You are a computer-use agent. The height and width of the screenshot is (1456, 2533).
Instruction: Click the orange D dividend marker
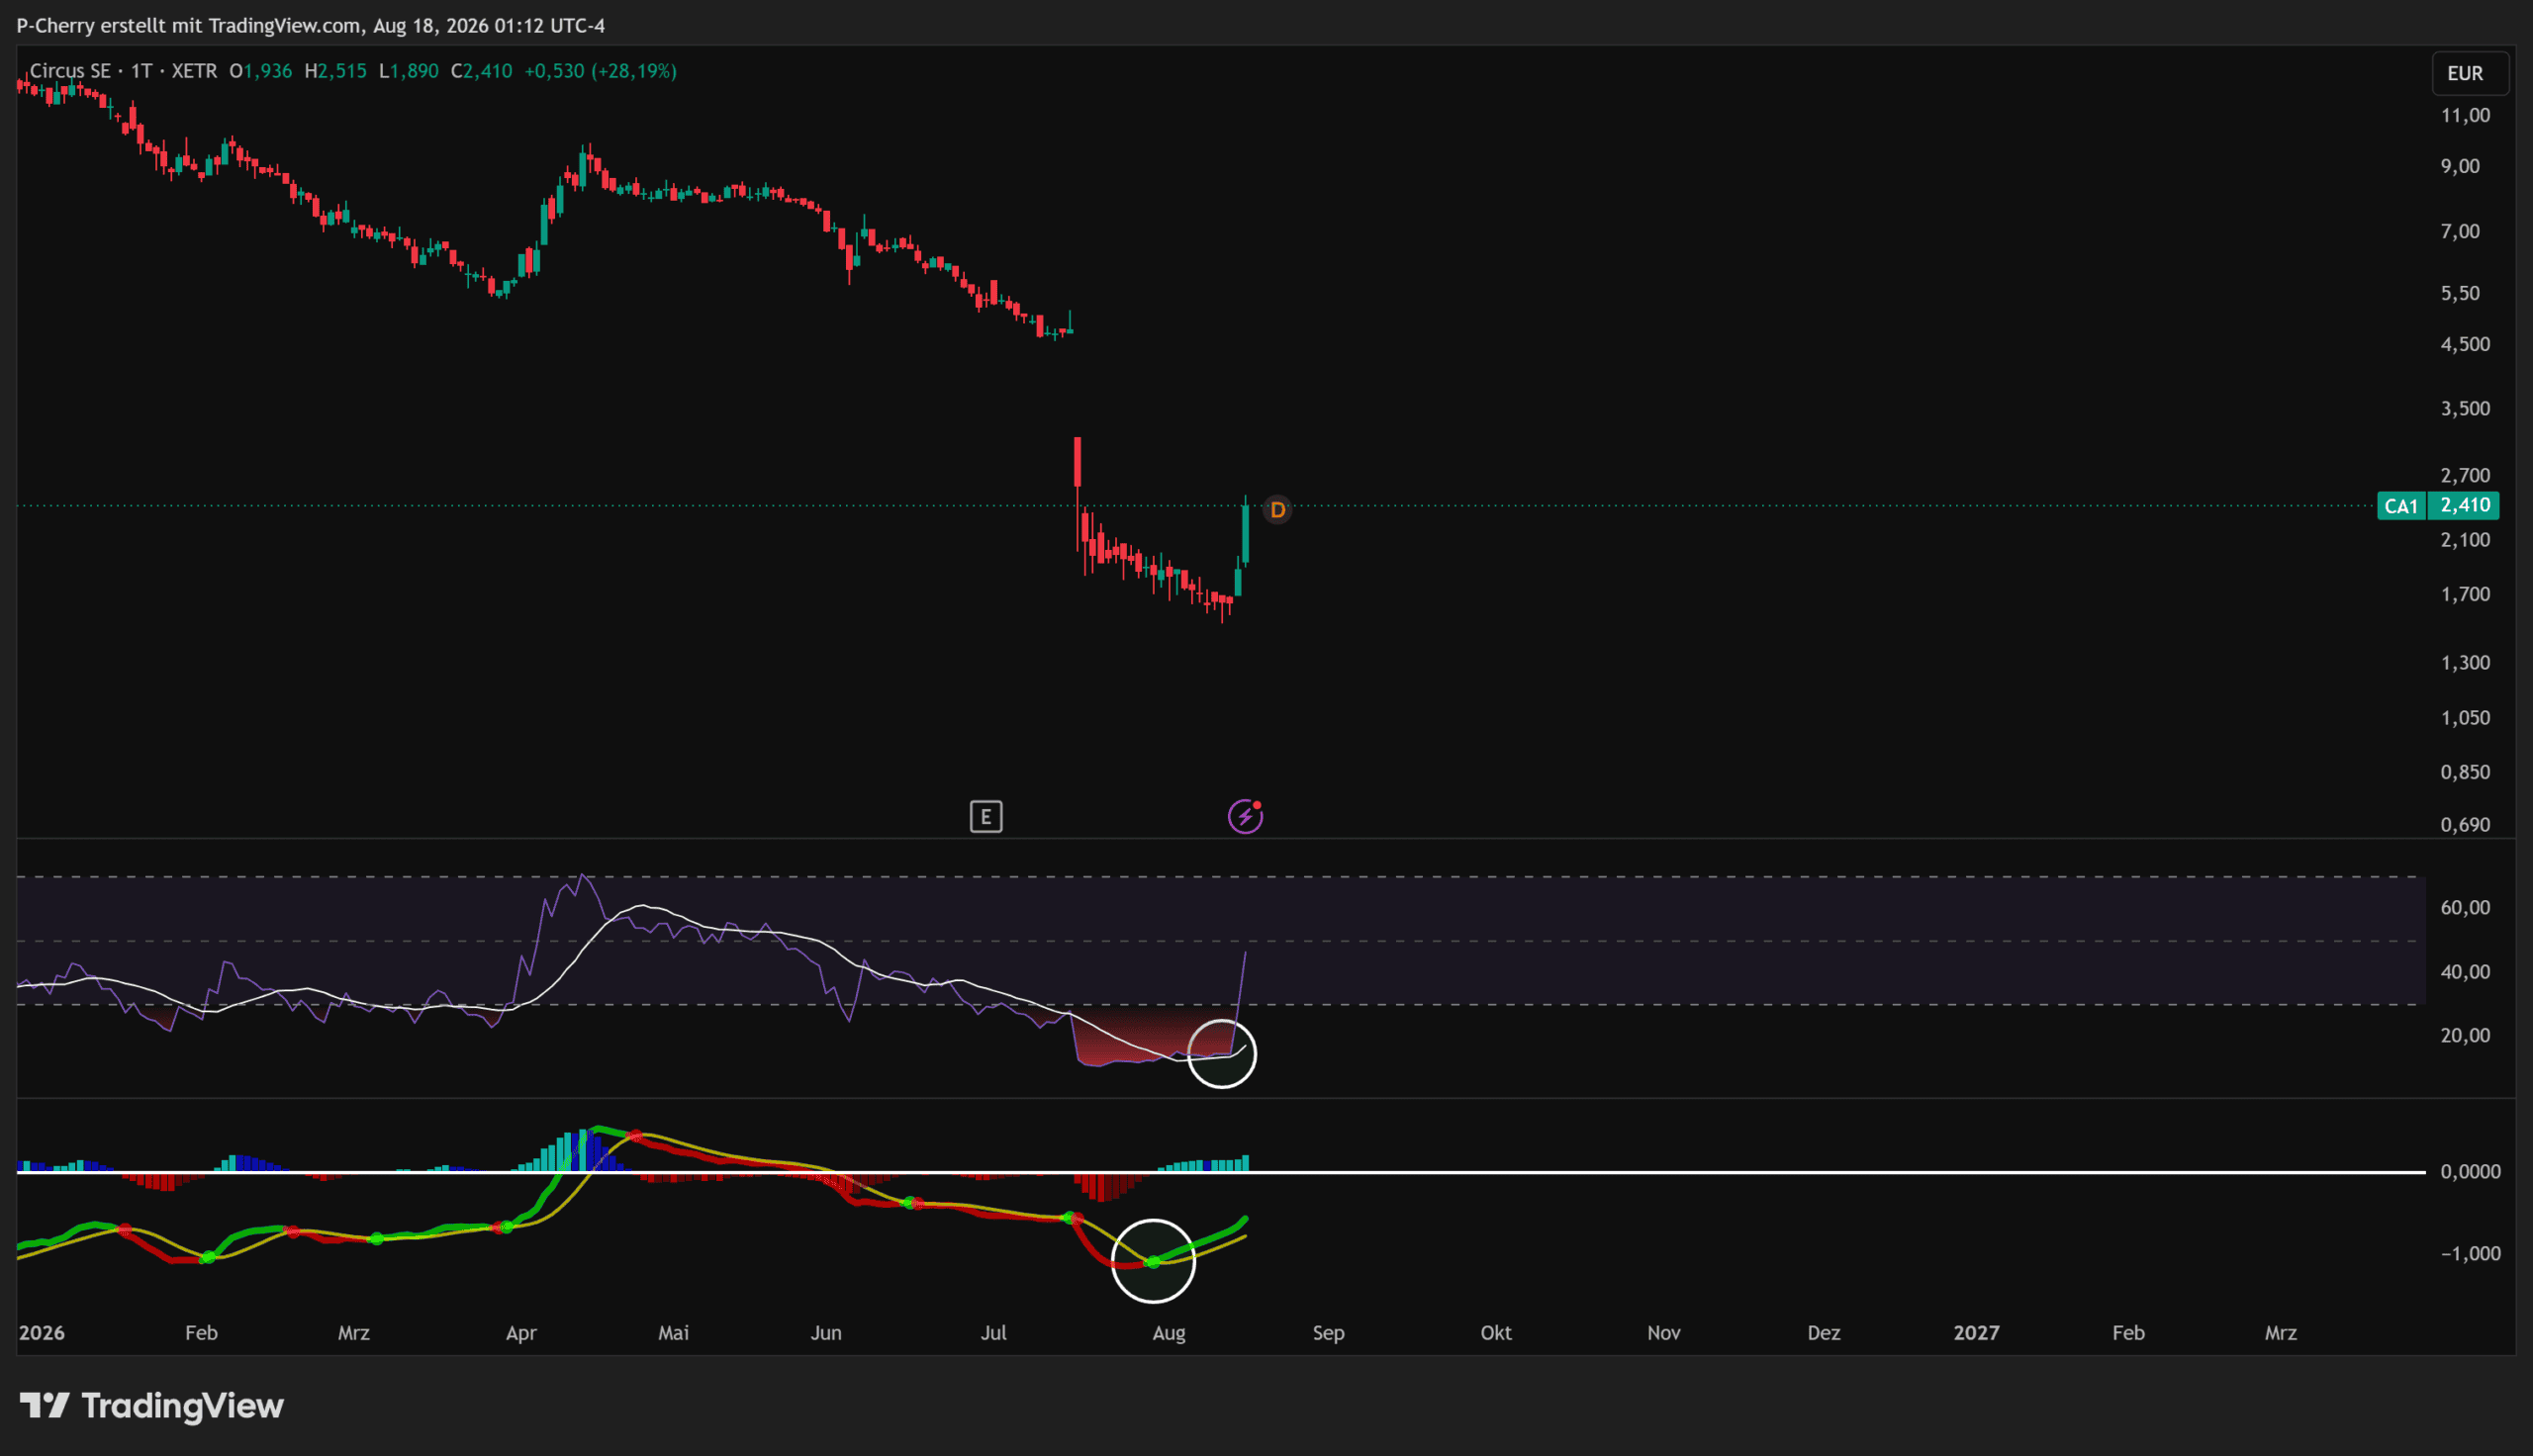[1277, 510]
